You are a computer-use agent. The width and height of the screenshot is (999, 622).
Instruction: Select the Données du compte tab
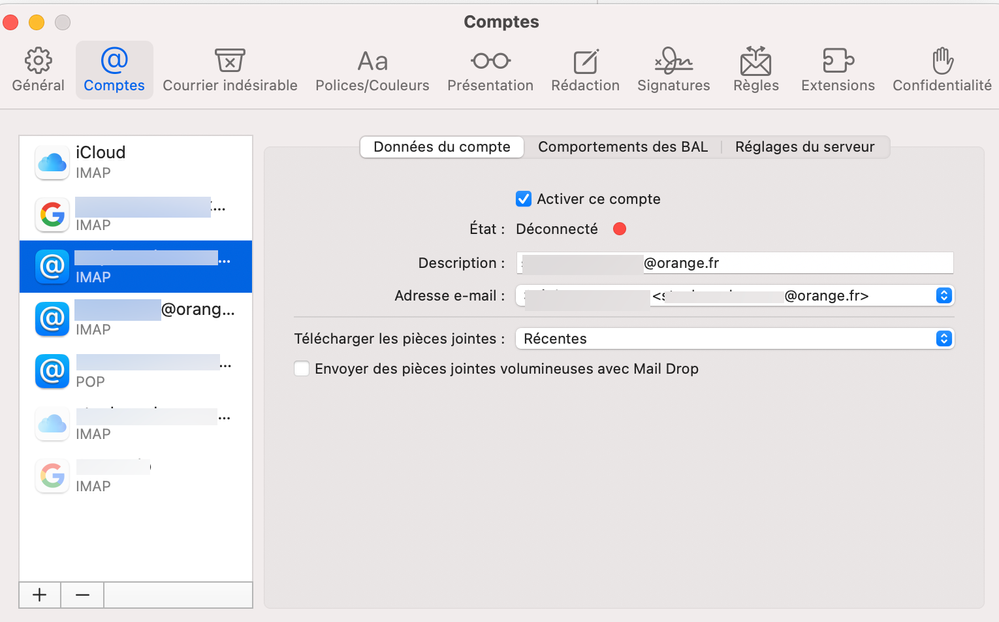(x=442, y=147)
